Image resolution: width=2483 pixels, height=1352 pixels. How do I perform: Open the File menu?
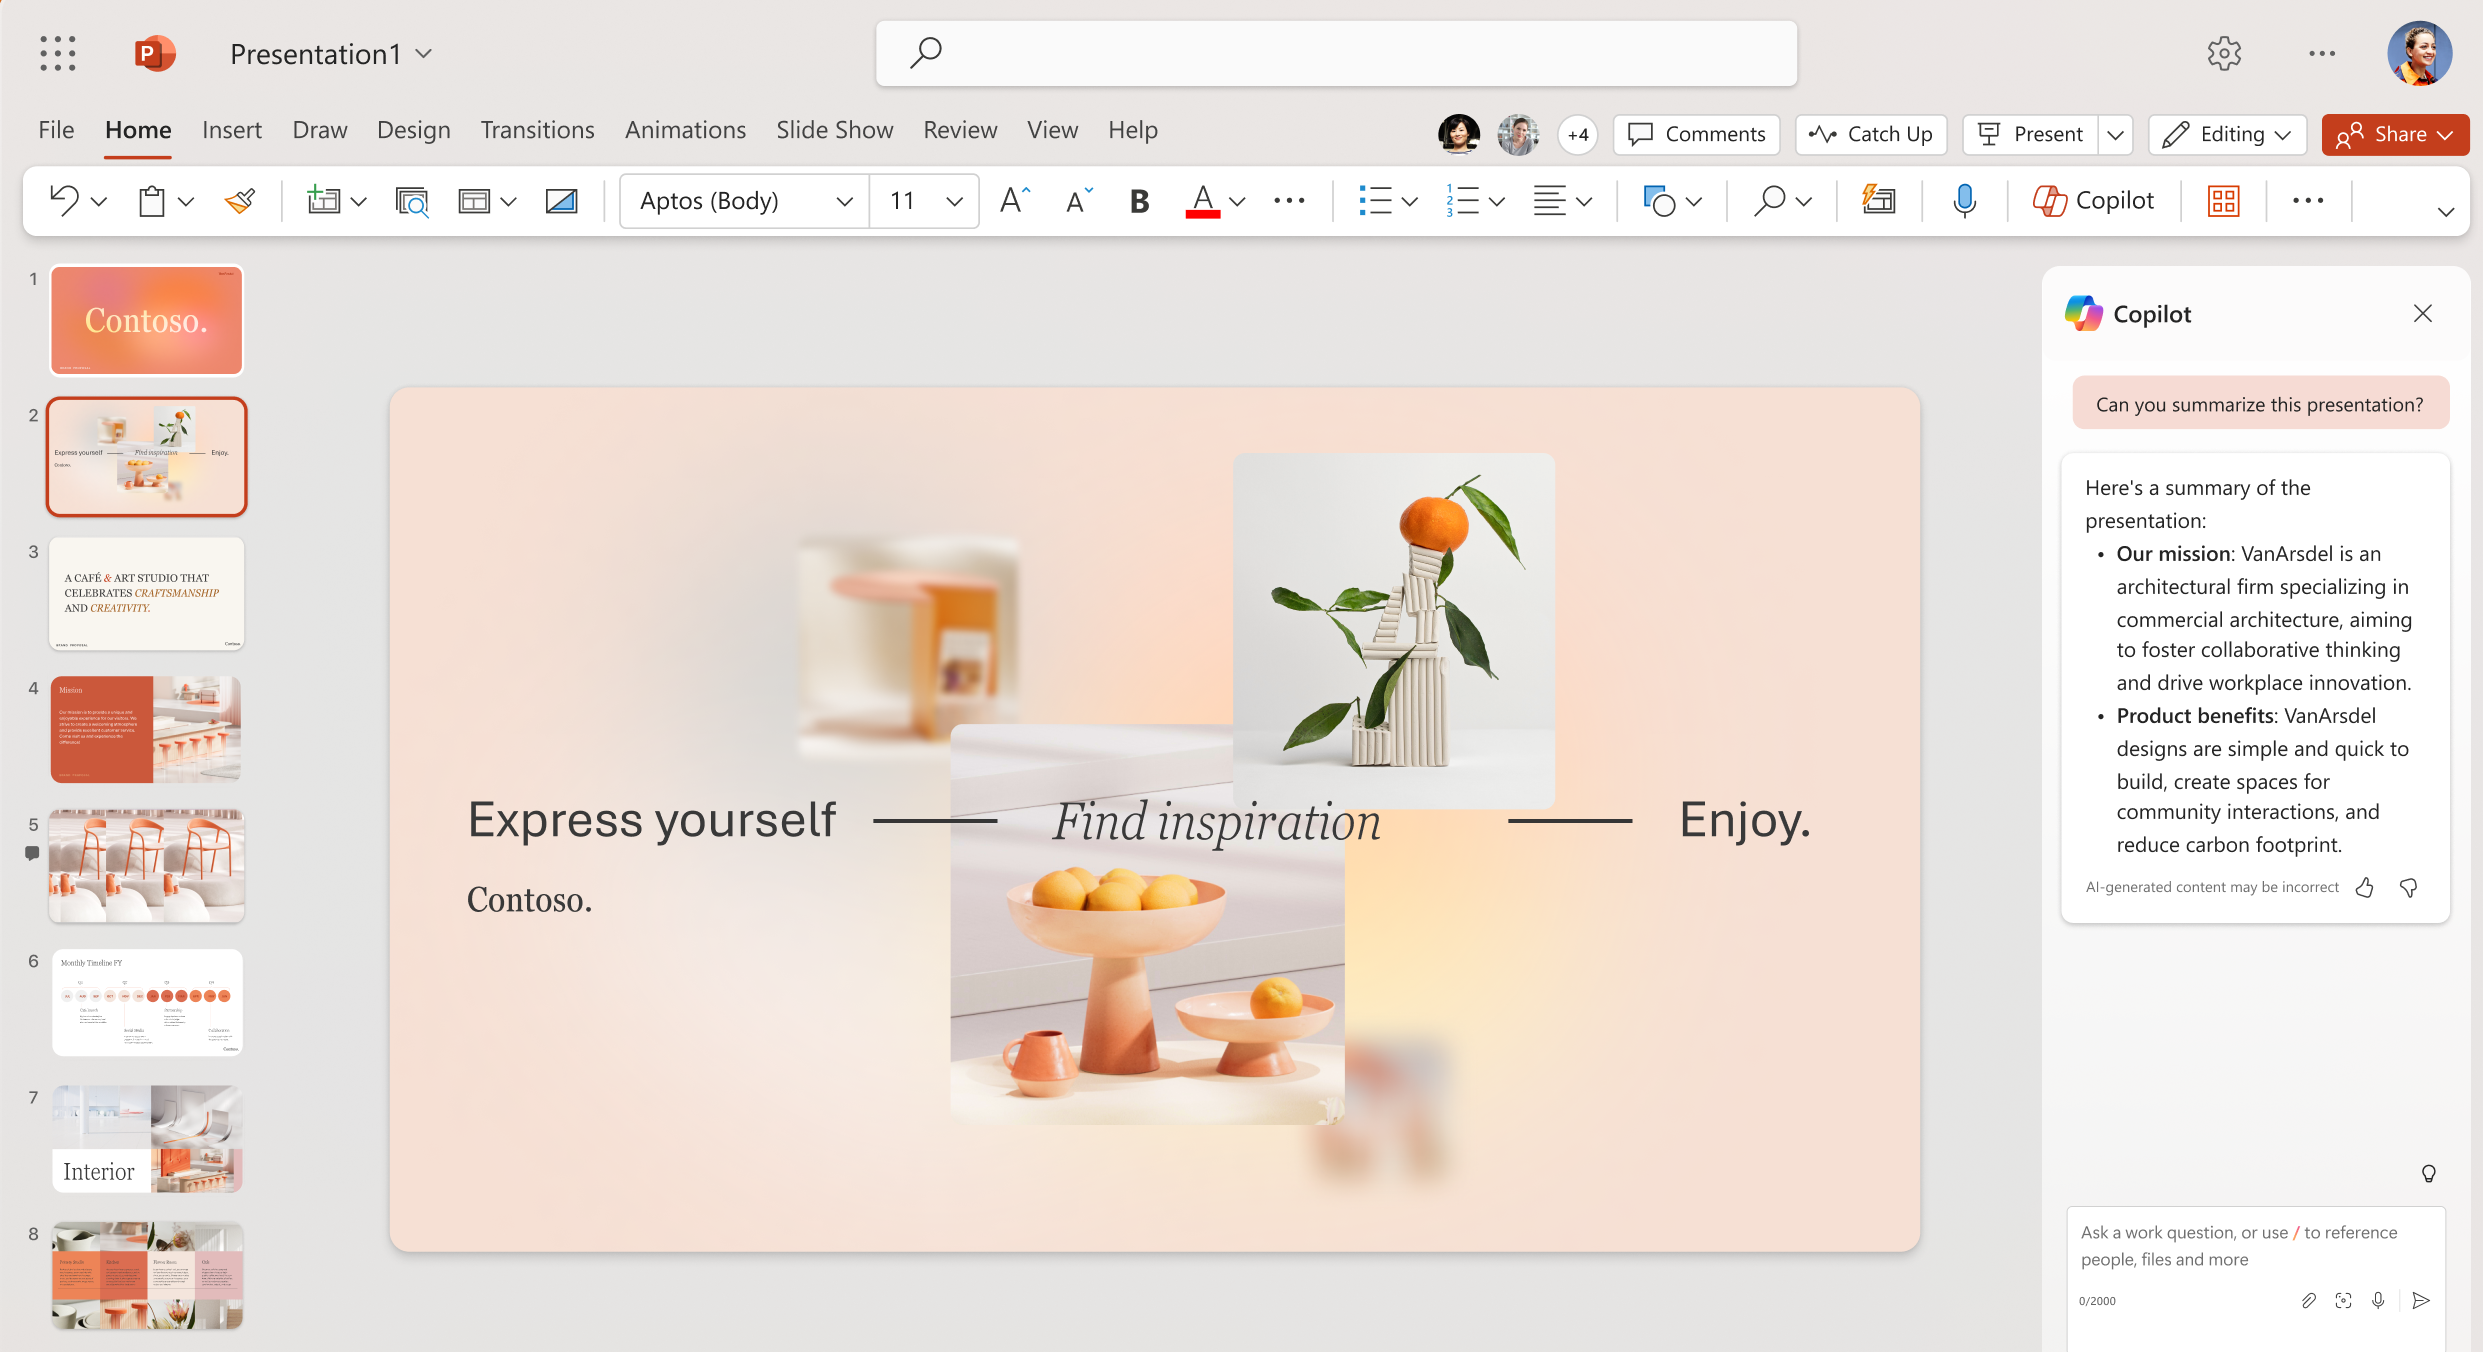(56, 130)
